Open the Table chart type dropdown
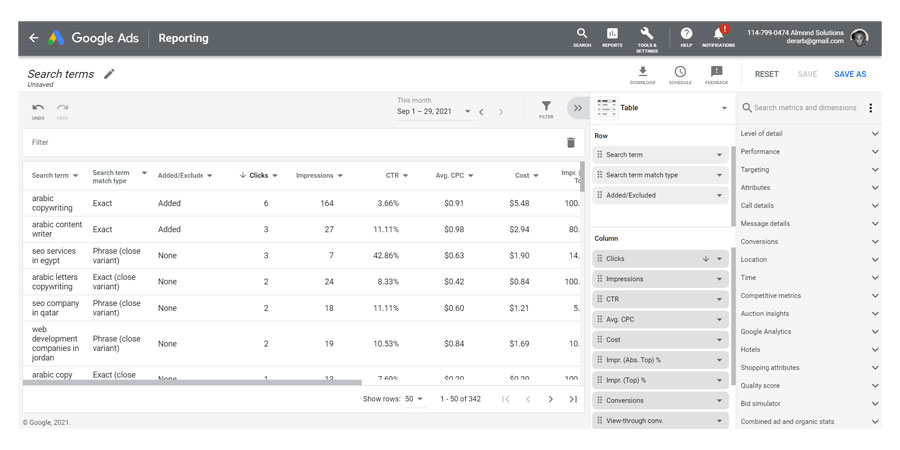This screenshot has height=450, width=900. (725, 108)
